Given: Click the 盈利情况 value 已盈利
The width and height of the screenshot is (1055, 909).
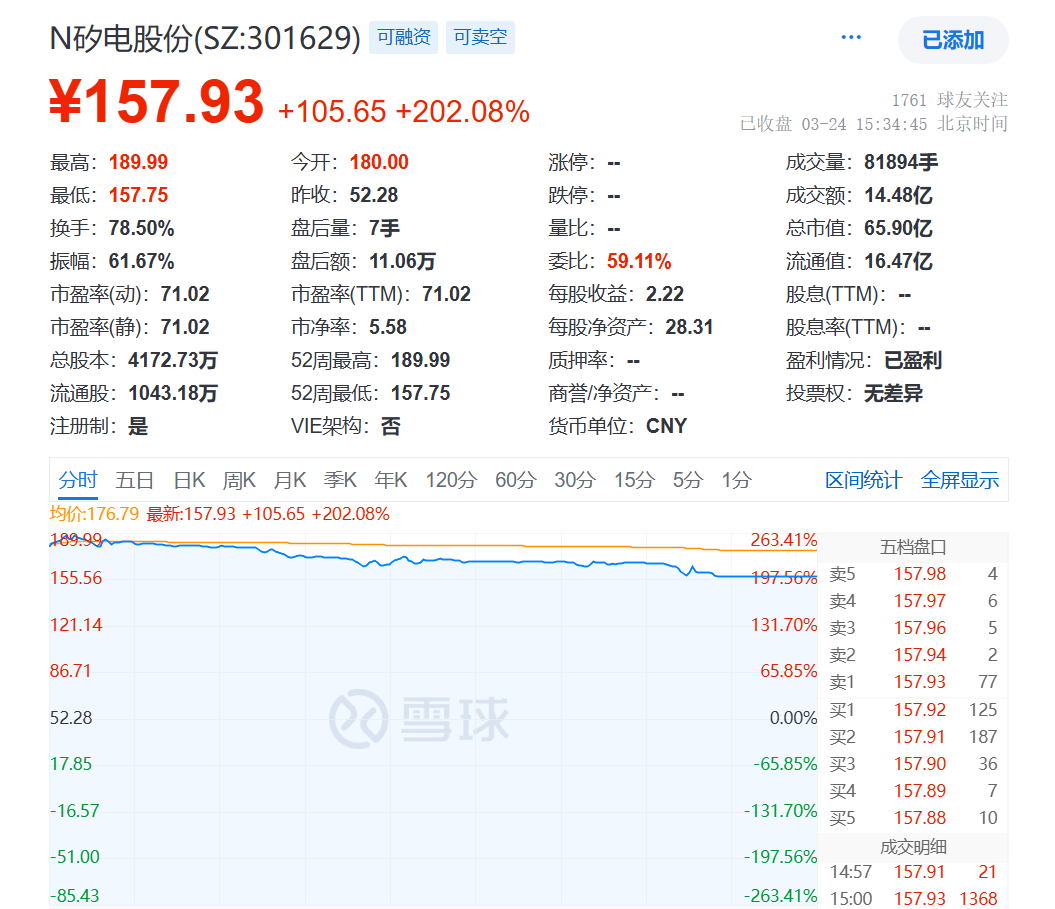Looking at the screenshot, I should tap(912, 360).
